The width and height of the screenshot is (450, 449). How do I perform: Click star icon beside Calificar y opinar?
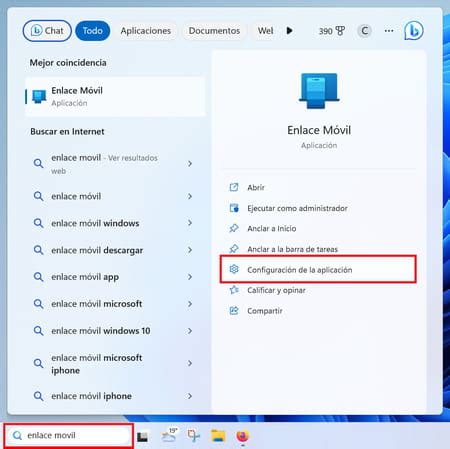point(234,290)
